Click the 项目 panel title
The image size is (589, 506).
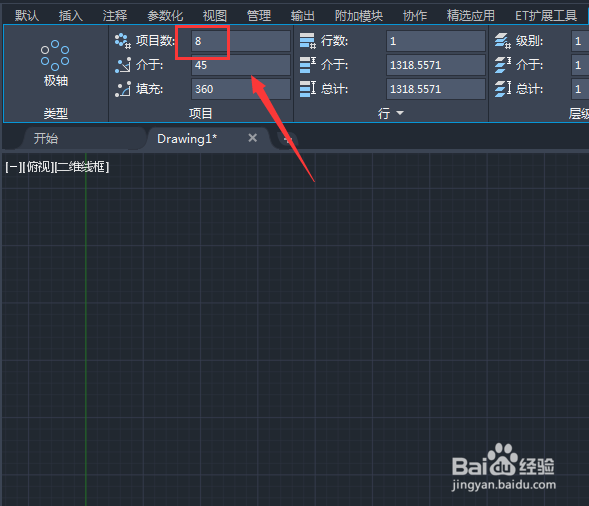tap(201, 113)
